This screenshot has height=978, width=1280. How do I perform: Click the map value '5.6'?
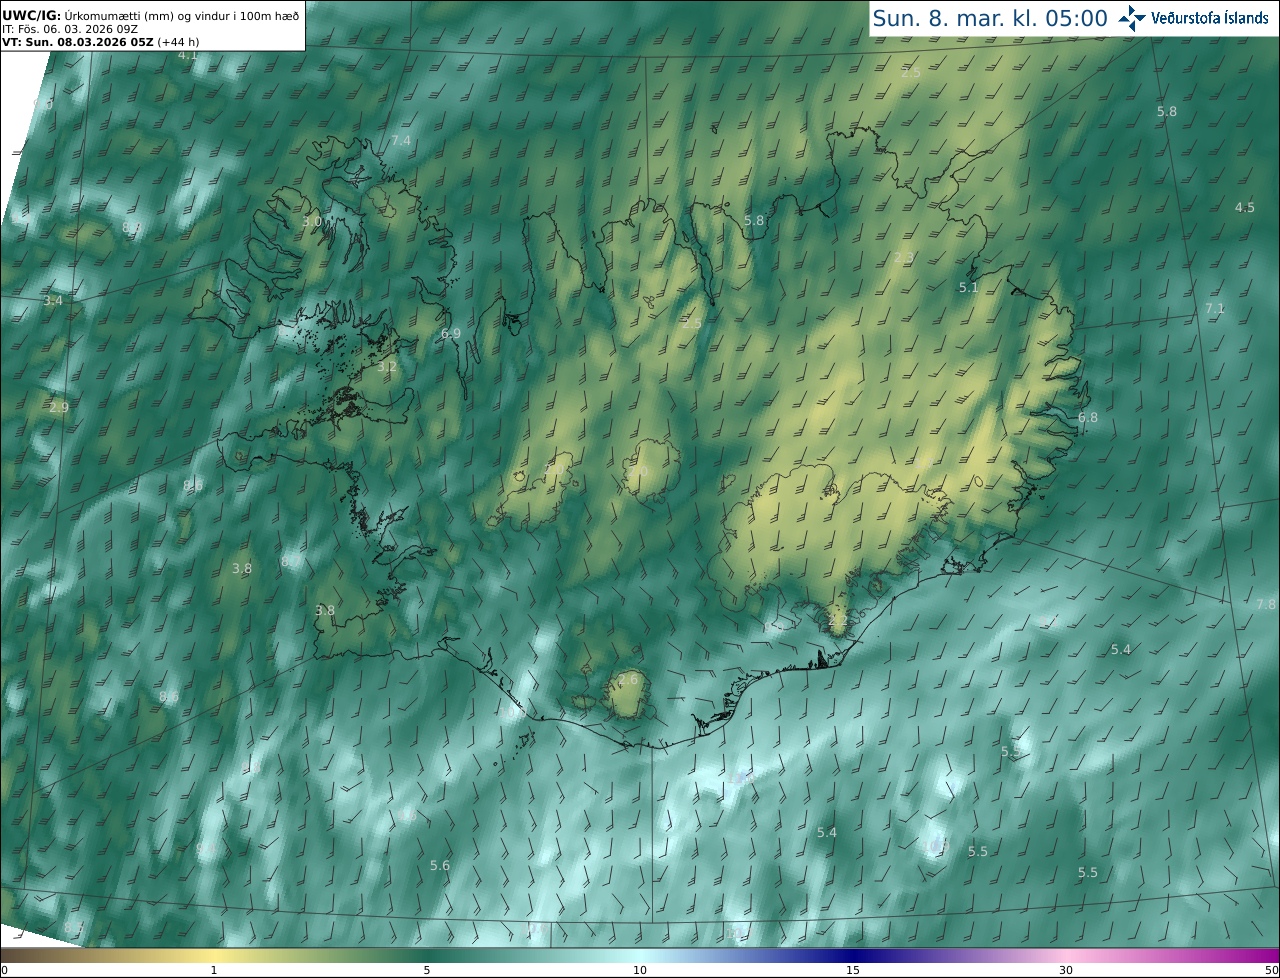point(440,866)
